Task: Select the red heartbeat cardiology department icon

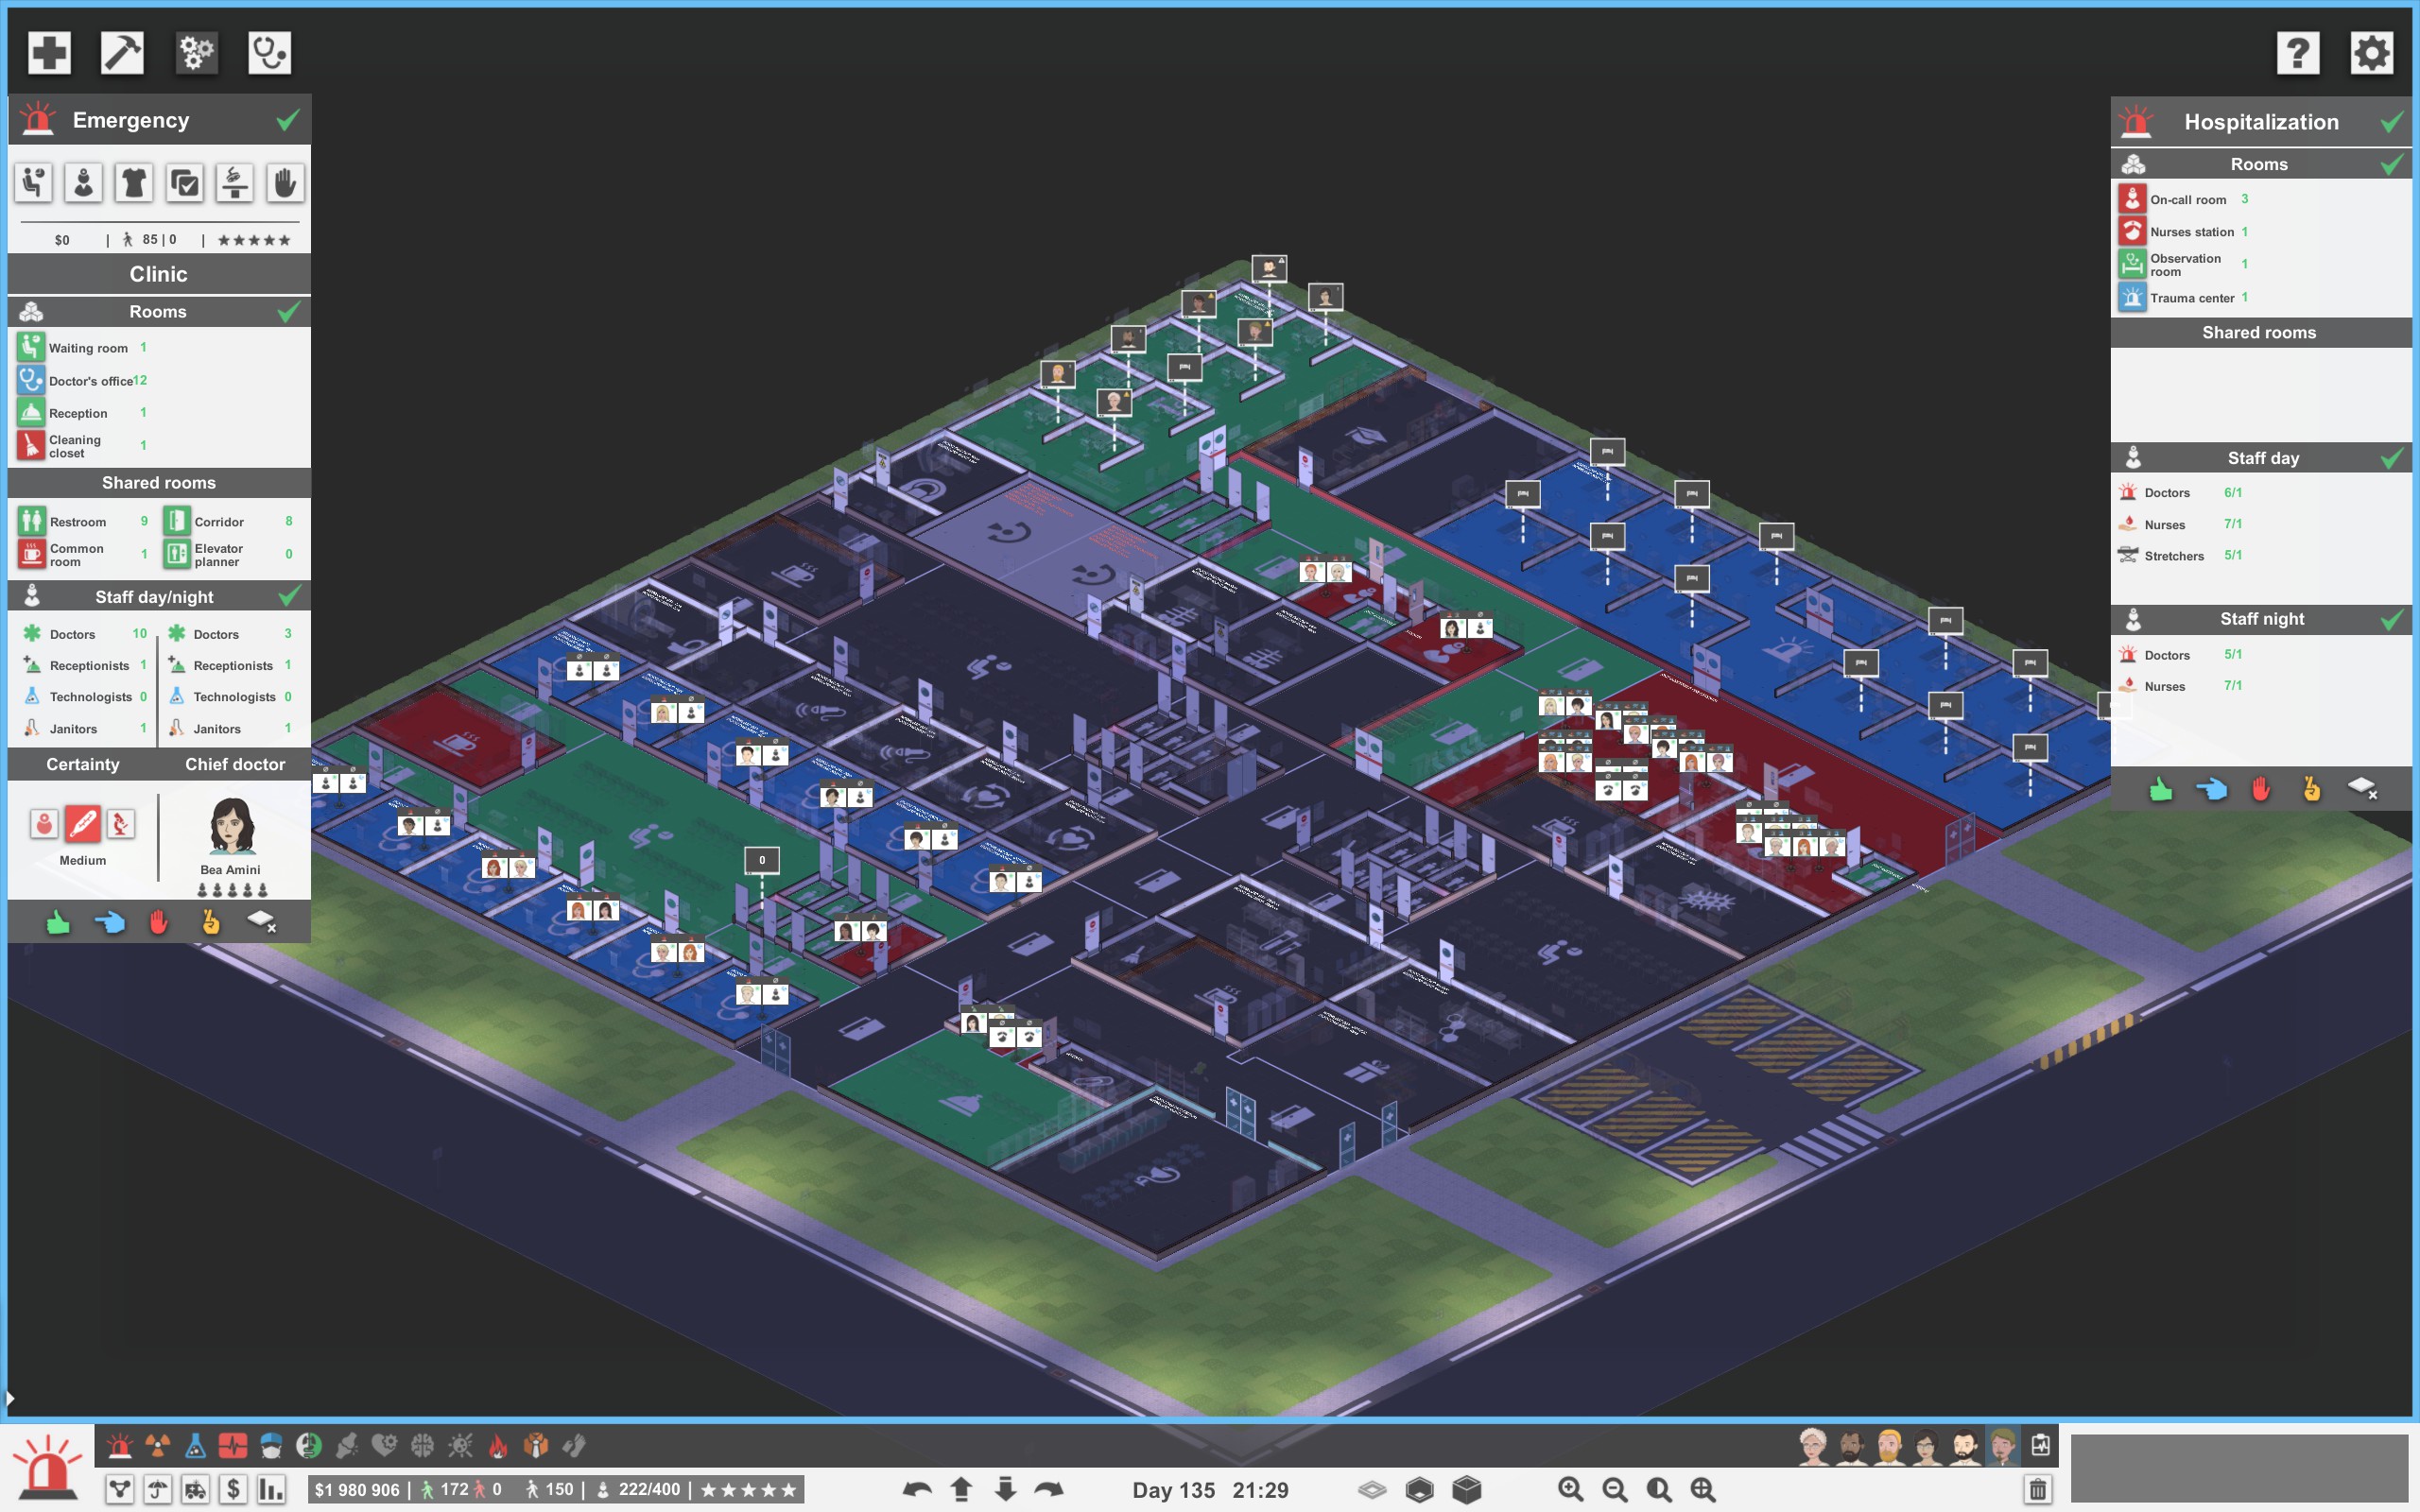Action: coord(233,1445)
